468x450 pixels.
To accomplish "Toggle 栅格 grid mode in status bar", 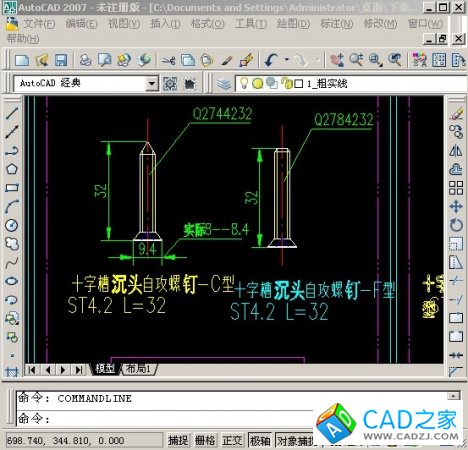I will (205, 440).
